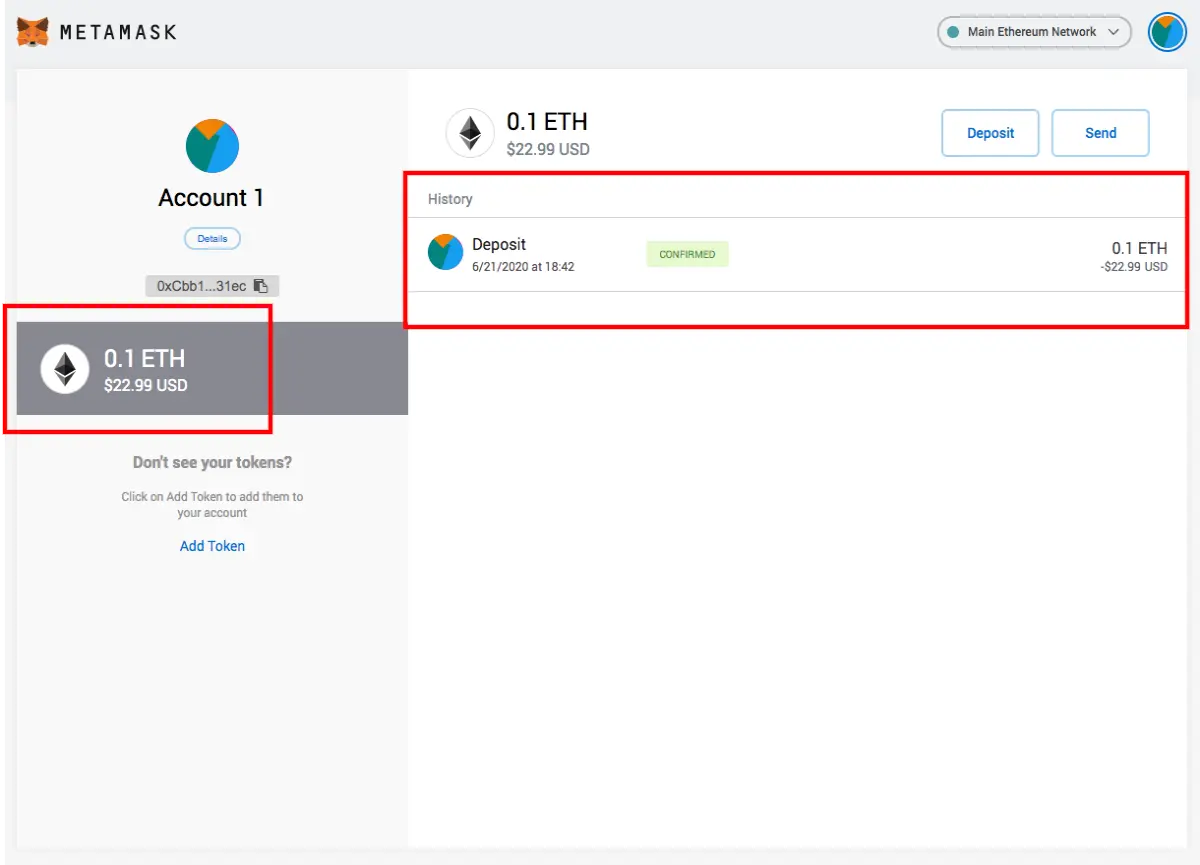Screen dimensions: 1200x865
Task: Open account Details button
Action: tap(212, 239)
